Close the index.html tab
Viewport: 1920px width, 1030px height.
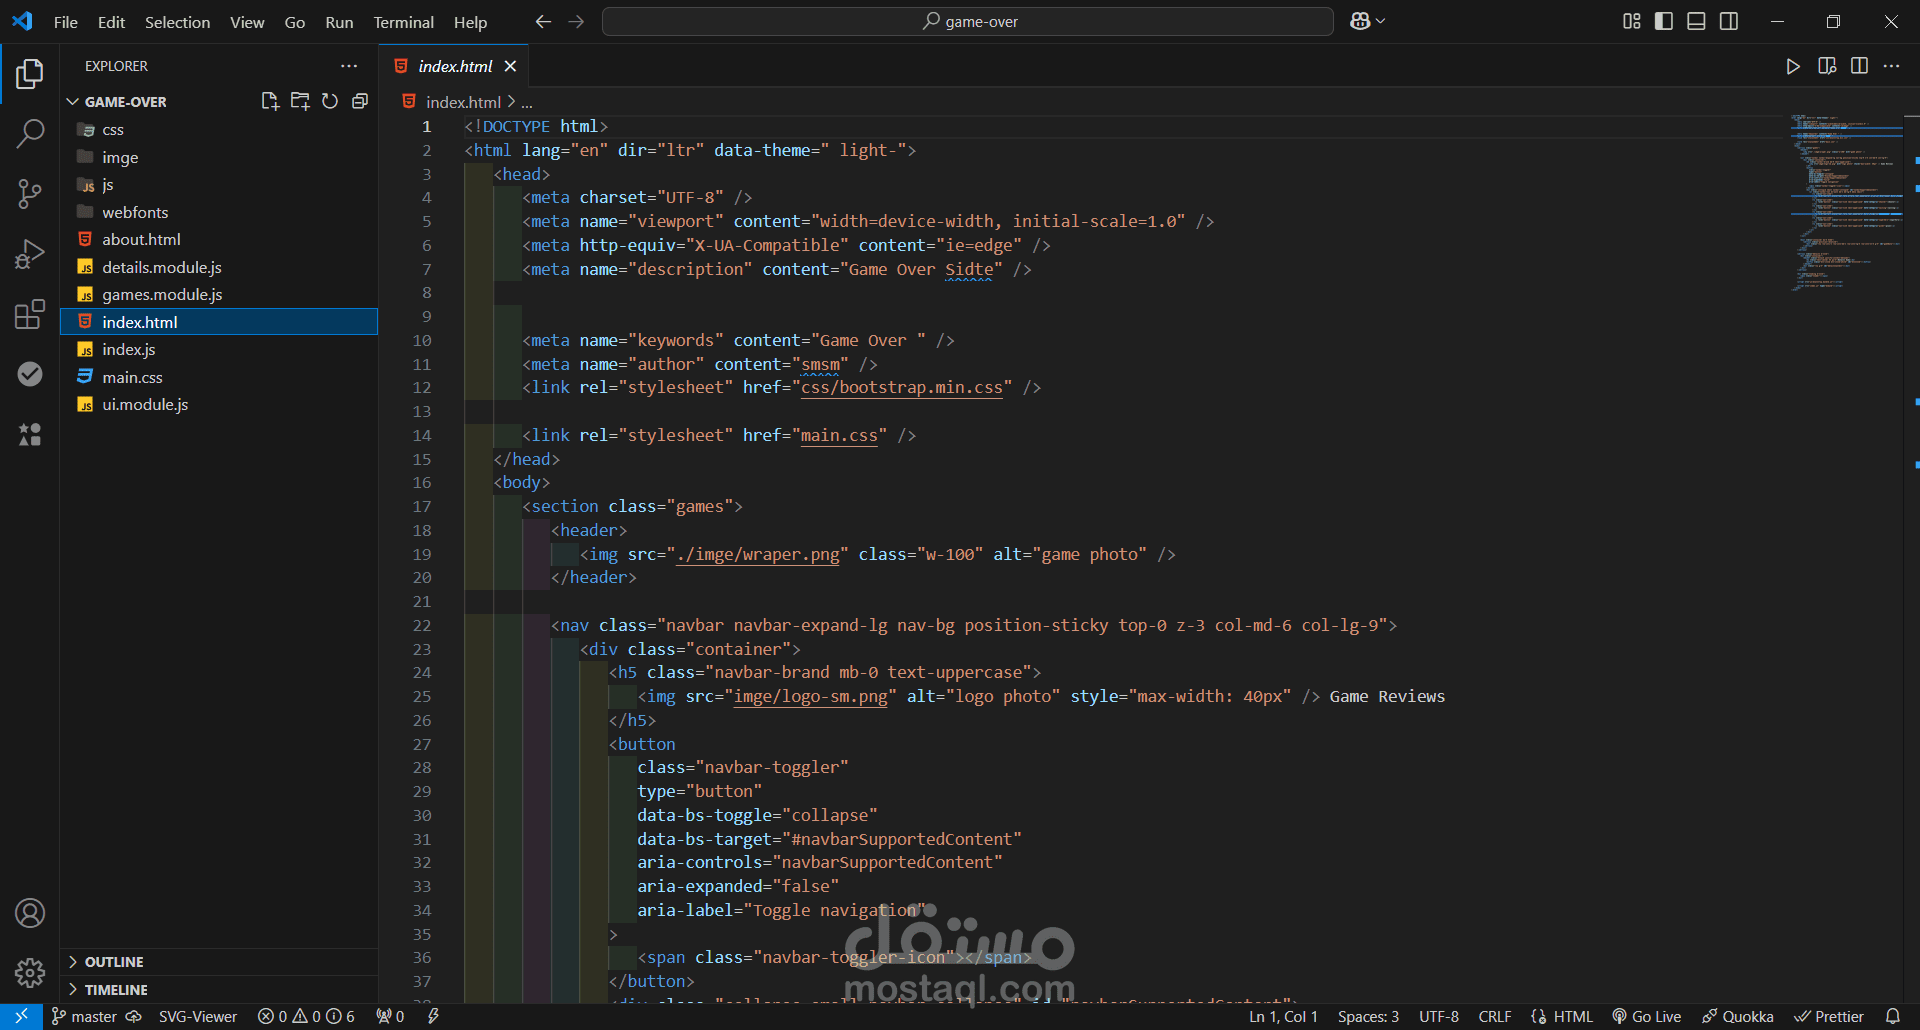click(x=510, y=66)
